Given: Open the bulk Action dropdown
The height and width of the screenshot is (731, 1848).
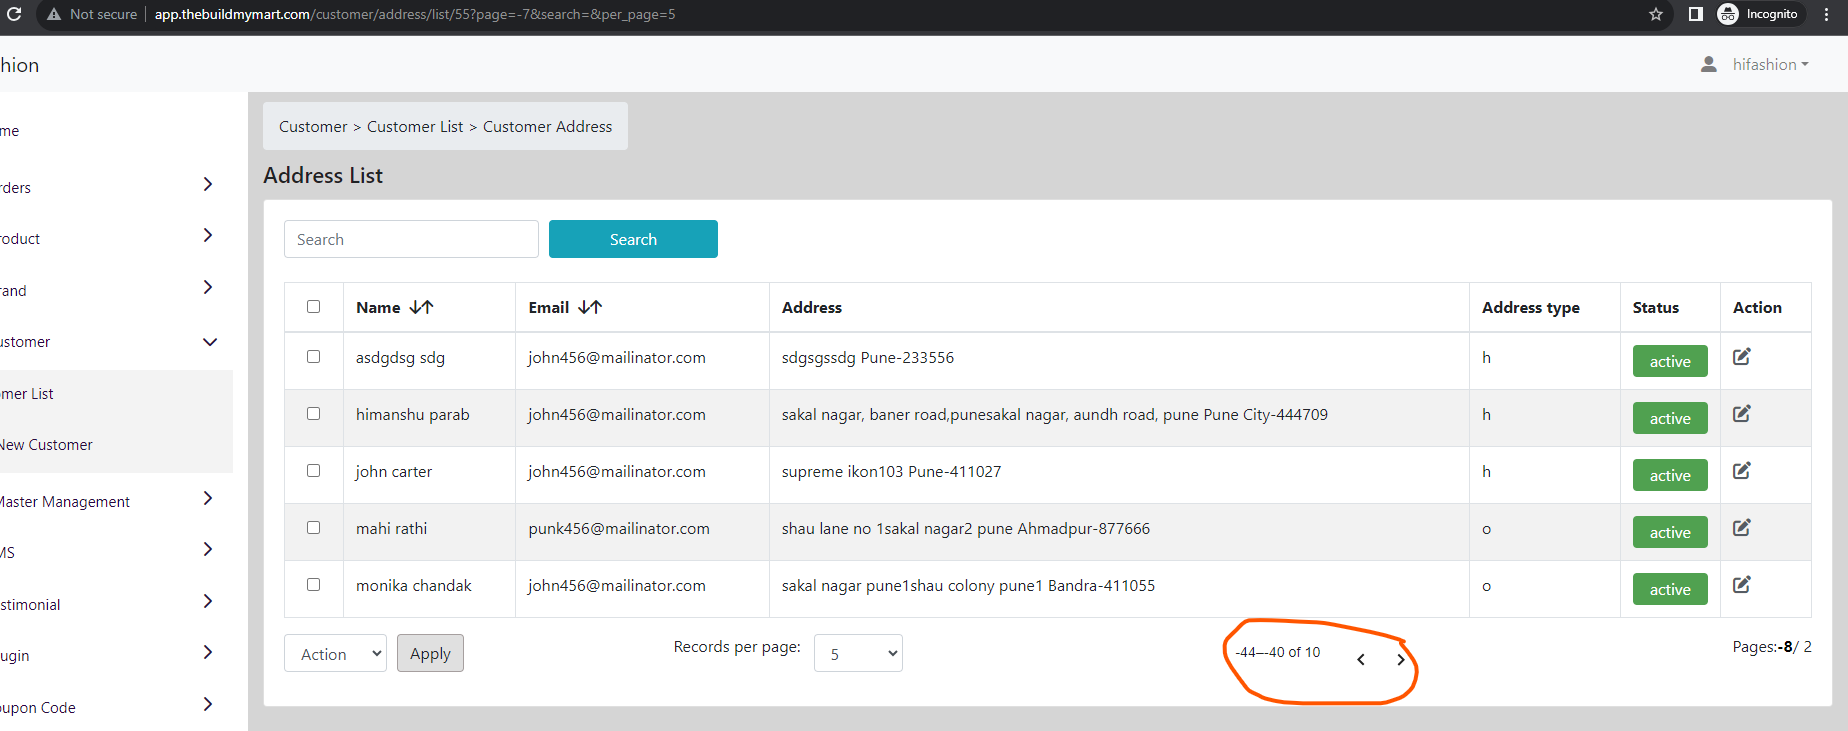Looking at the screenshot, I should click(x=335, y=653).
